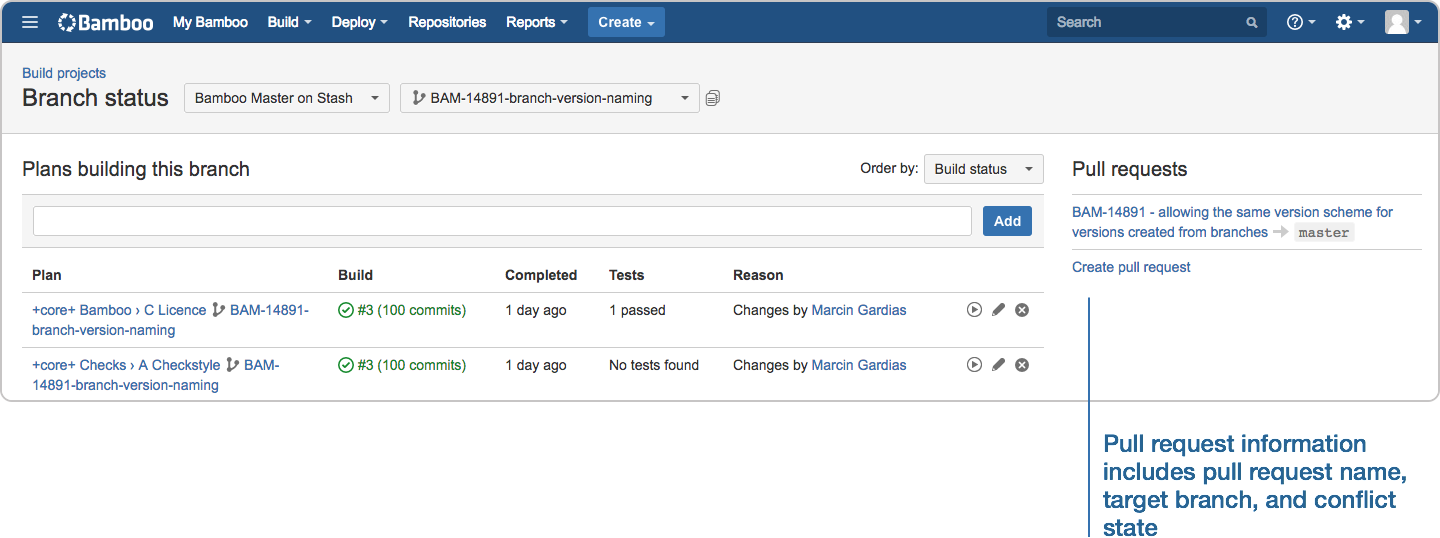Click the Add button
This screenshot has width=1440, height=538.
pyautogui.click(x=1007, y=221)
